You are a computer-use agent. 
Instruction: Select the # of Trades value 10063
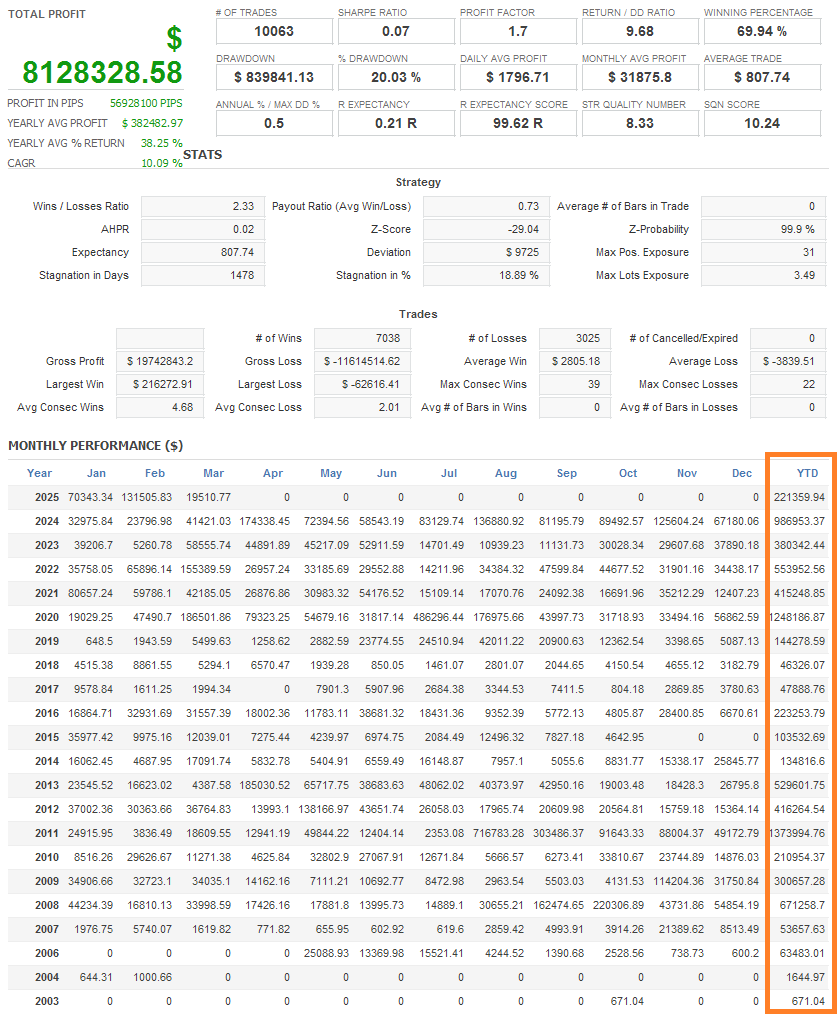(x=274, y=31)
